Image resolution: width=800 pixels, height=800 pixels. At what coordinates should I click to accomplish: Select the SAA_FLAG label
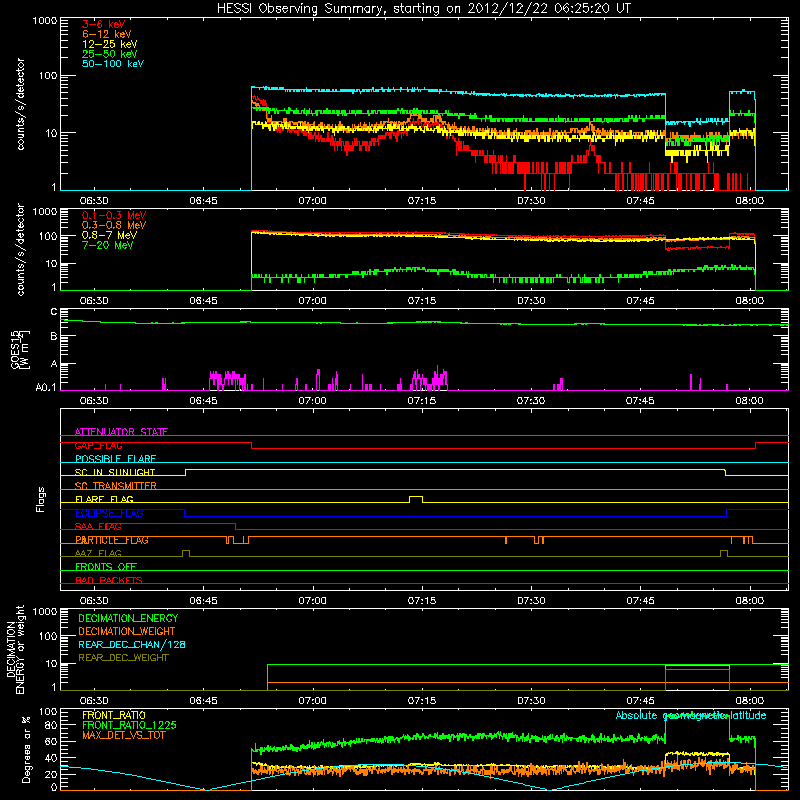click(98, 527)
